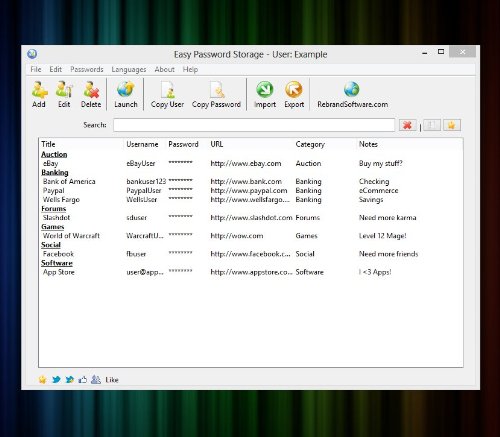Open the File menu

point(36,69)
